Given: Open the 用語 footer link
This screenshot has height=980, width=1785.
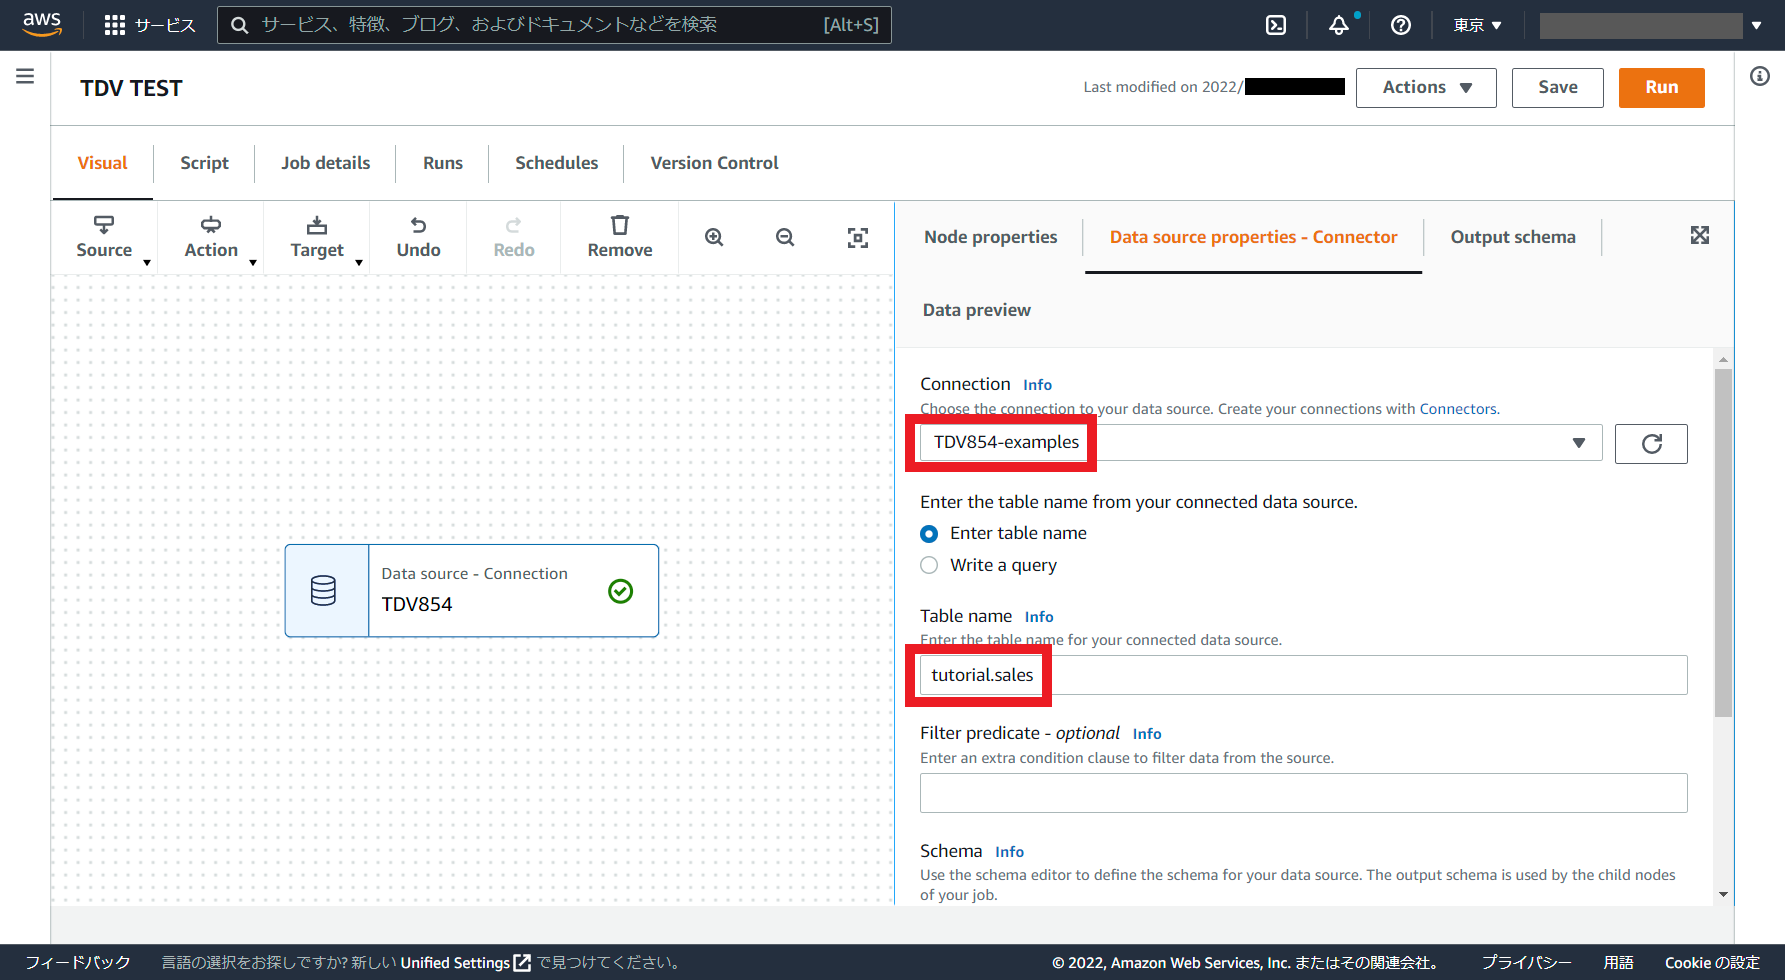Looking at the screenshot, I should coord(1618,963).
